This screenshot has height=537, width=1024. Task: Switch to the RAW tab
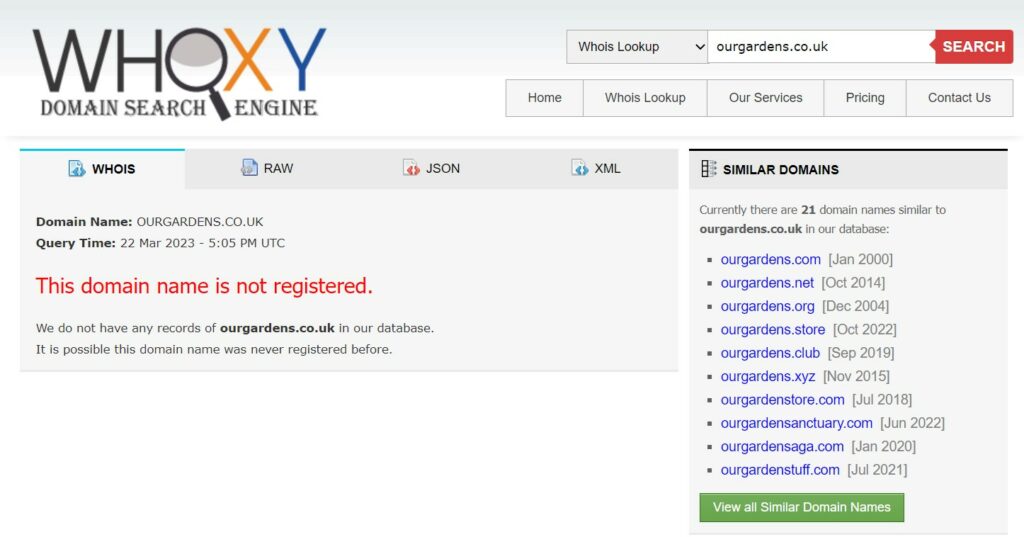tap(266, 169)
